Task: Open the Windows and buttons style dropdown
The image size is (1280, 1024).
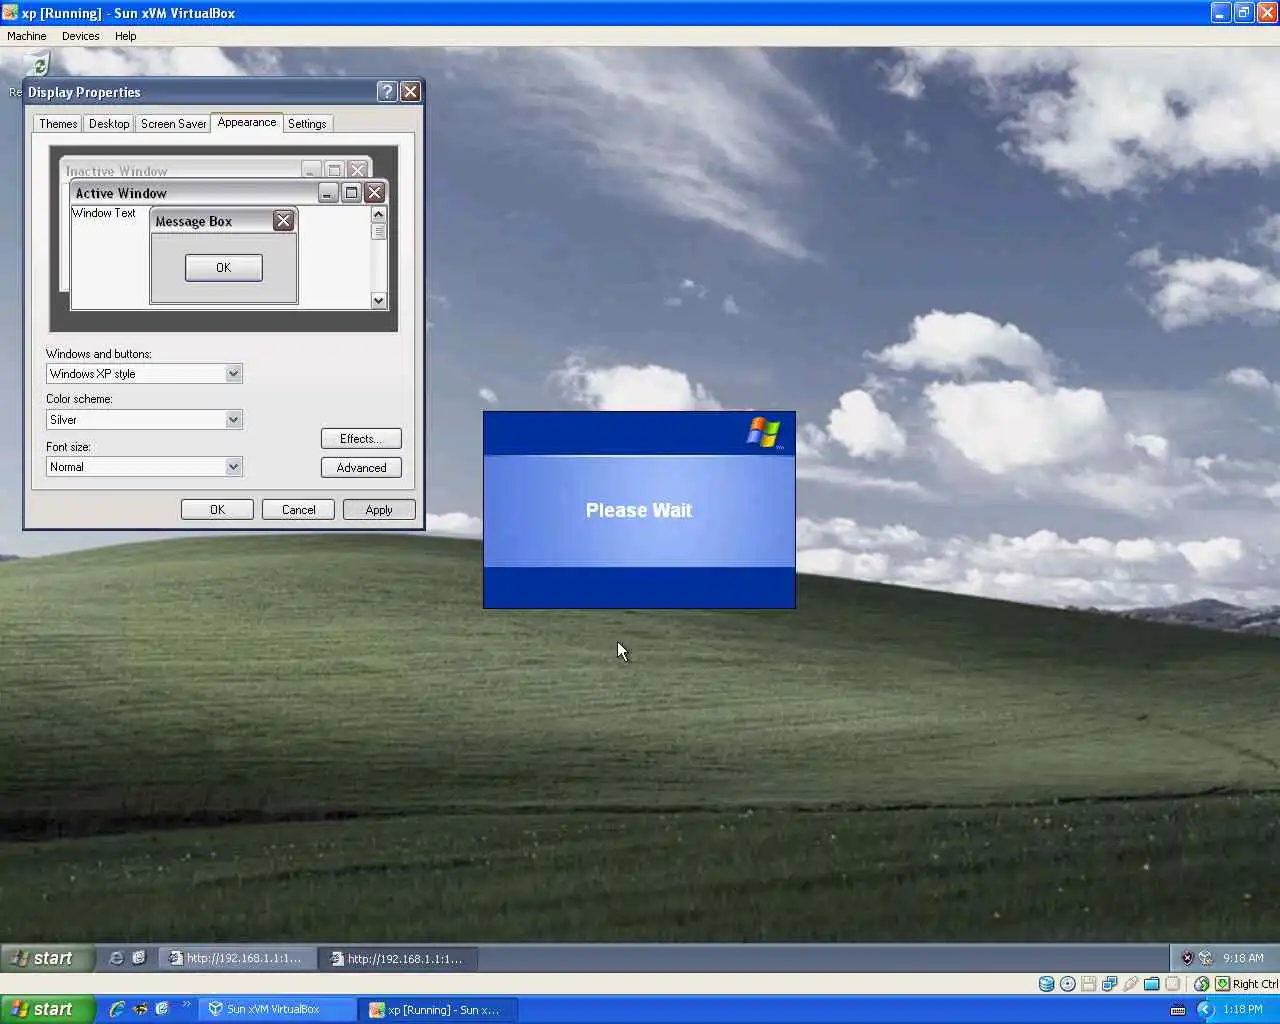Action: (233, 374)
